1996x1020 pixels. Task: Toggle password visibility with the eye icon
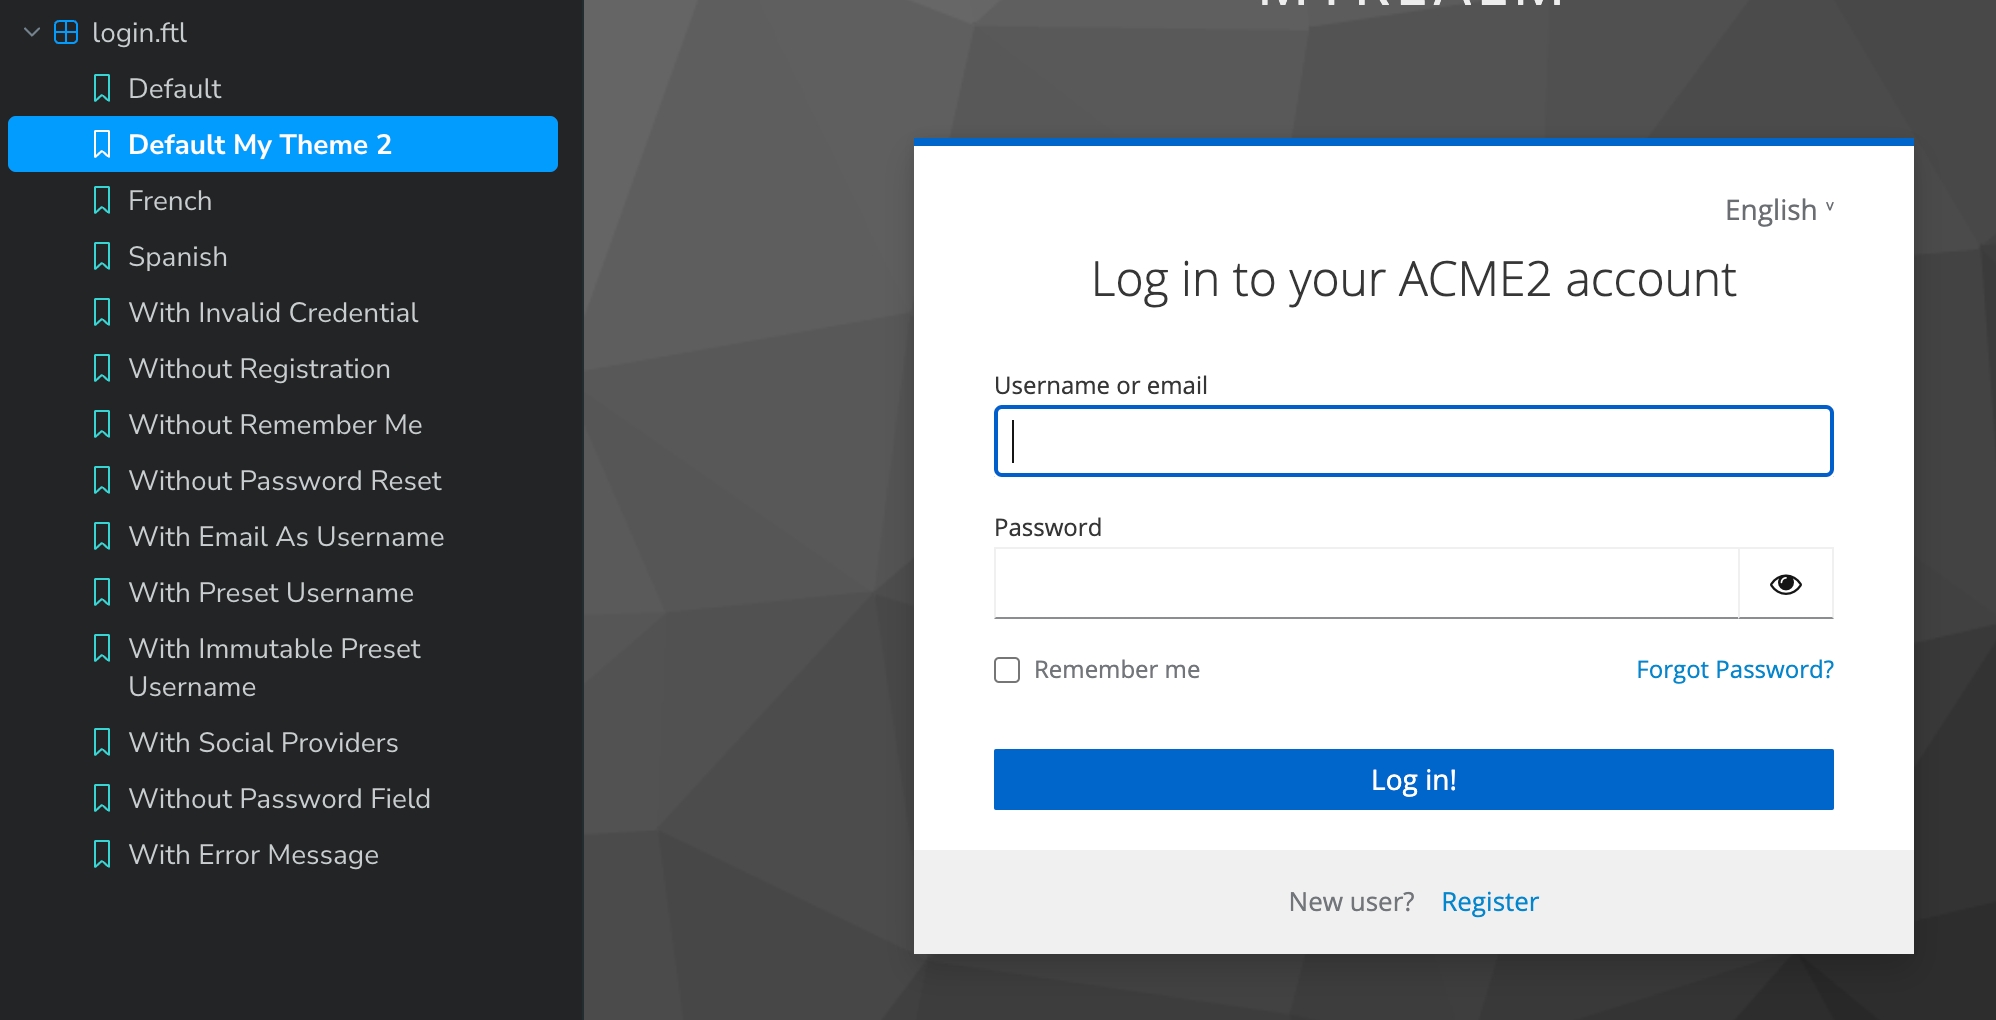[x=1785, y=584]
